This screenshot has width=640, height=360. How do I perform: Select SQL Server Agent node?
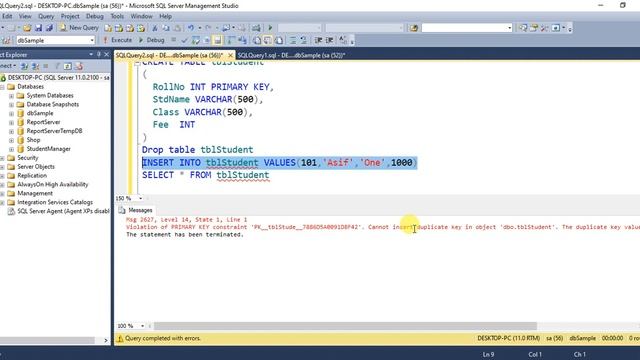coord(63,211)
